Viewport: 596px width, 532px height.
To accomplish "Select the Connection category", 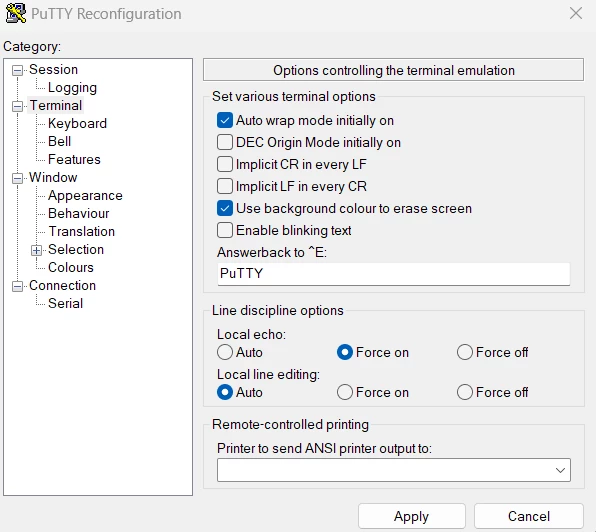I will click(x=62, y=286).
